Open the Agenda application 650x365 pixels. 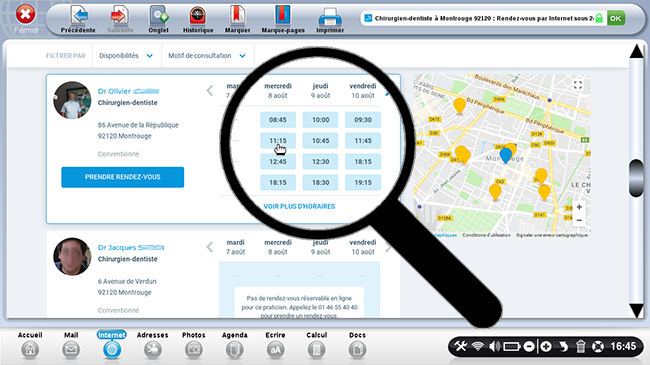coord(235,345)
